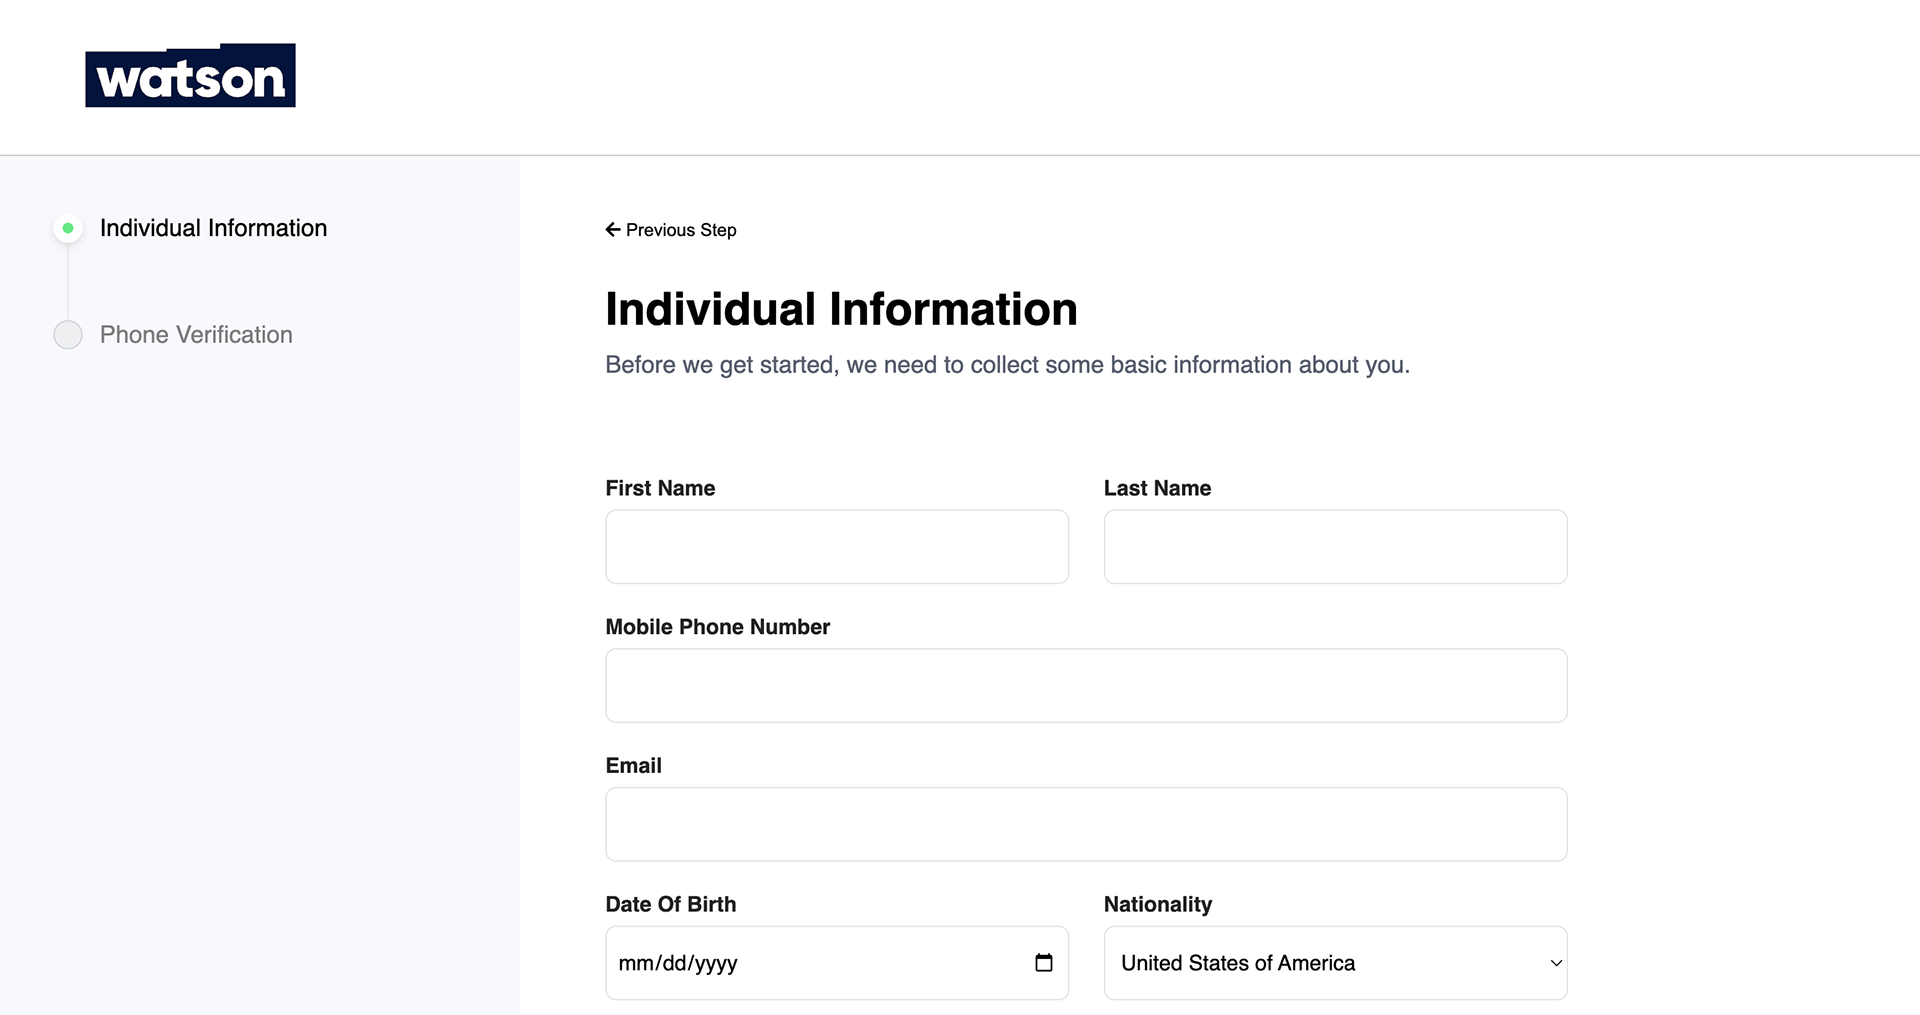Click the mm/dd/yyyy date placeholder text
This screenshot has height=1015, width=1920.
click(x=678, y=963)
